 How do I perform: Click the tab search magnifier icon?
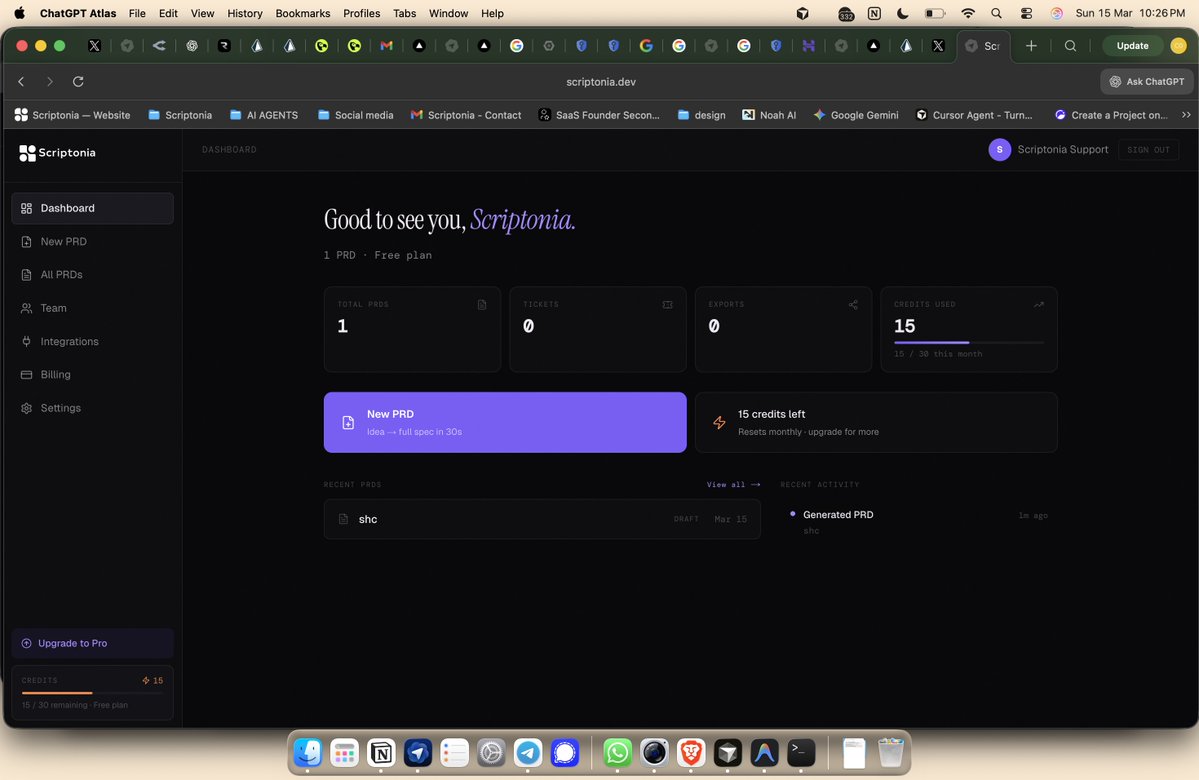1071,46
